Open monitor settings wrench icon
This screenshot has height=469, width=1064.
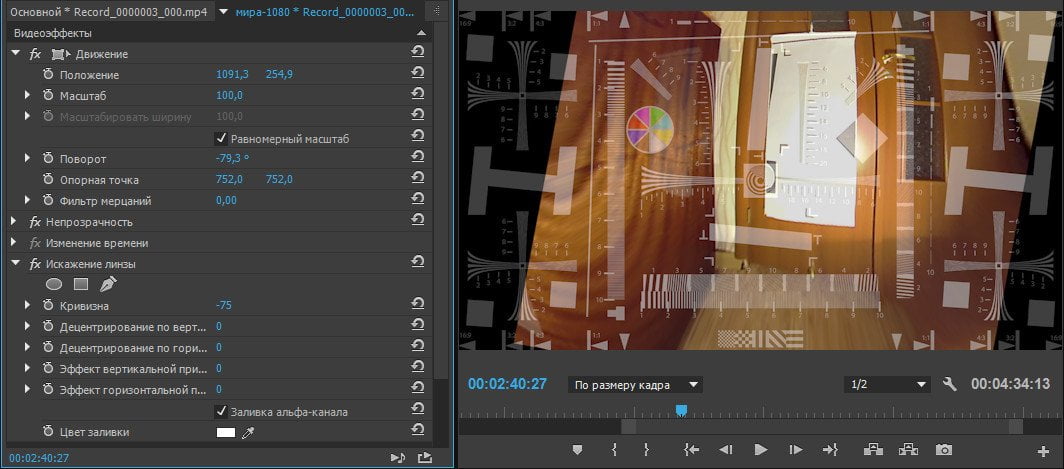tap(950, 384)
